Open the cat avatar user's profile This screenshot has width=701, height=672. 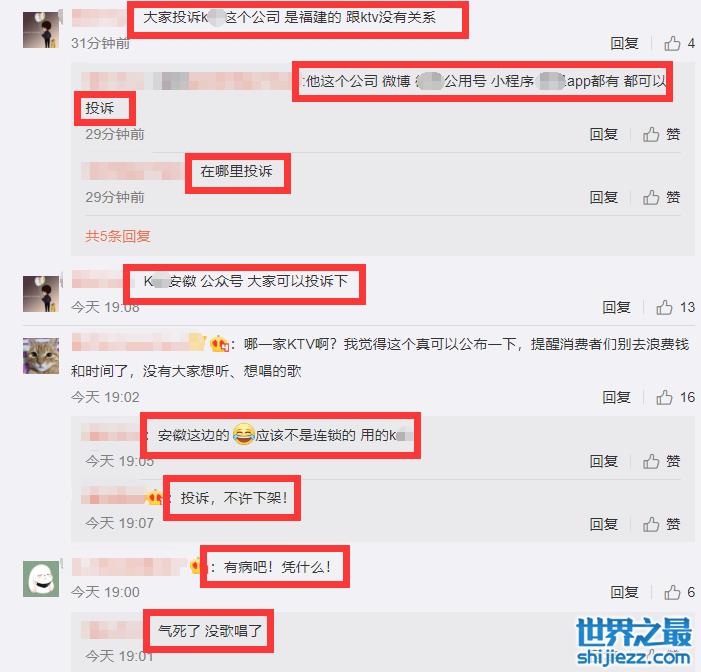[x=41, y=356]
